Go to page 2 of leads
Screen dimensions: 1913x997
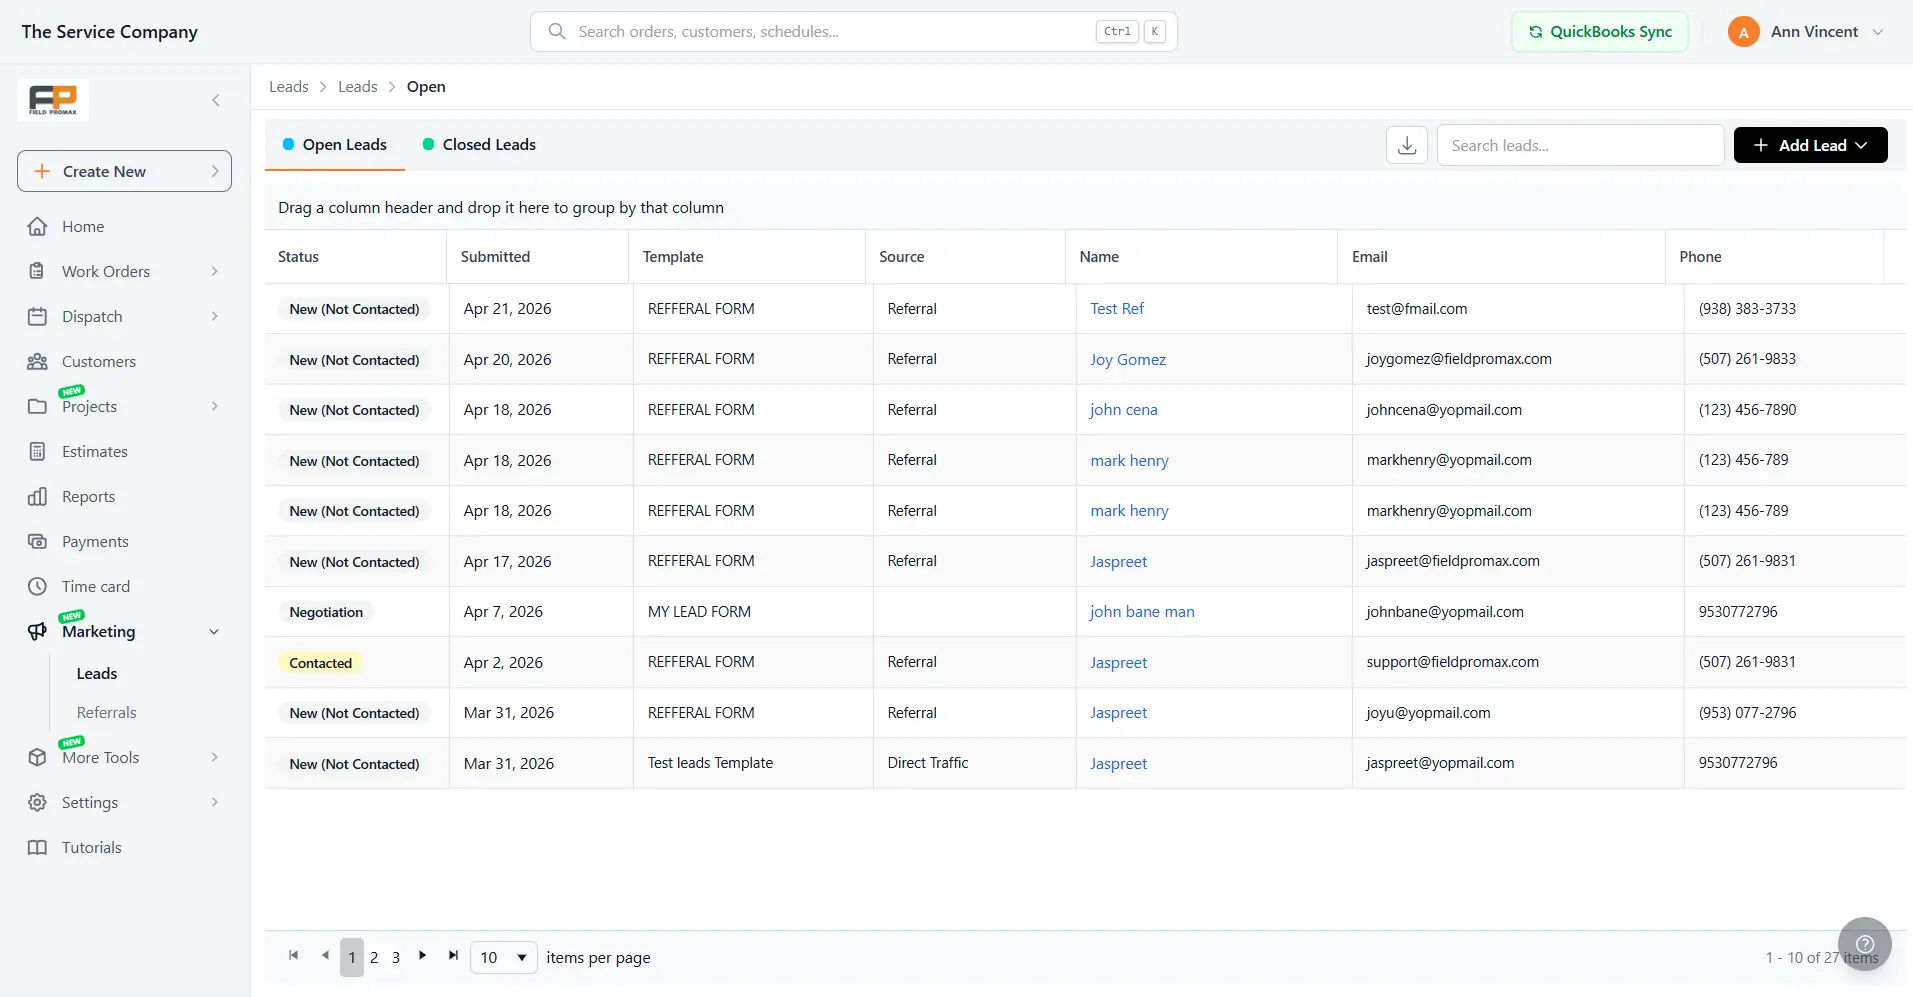374,957
